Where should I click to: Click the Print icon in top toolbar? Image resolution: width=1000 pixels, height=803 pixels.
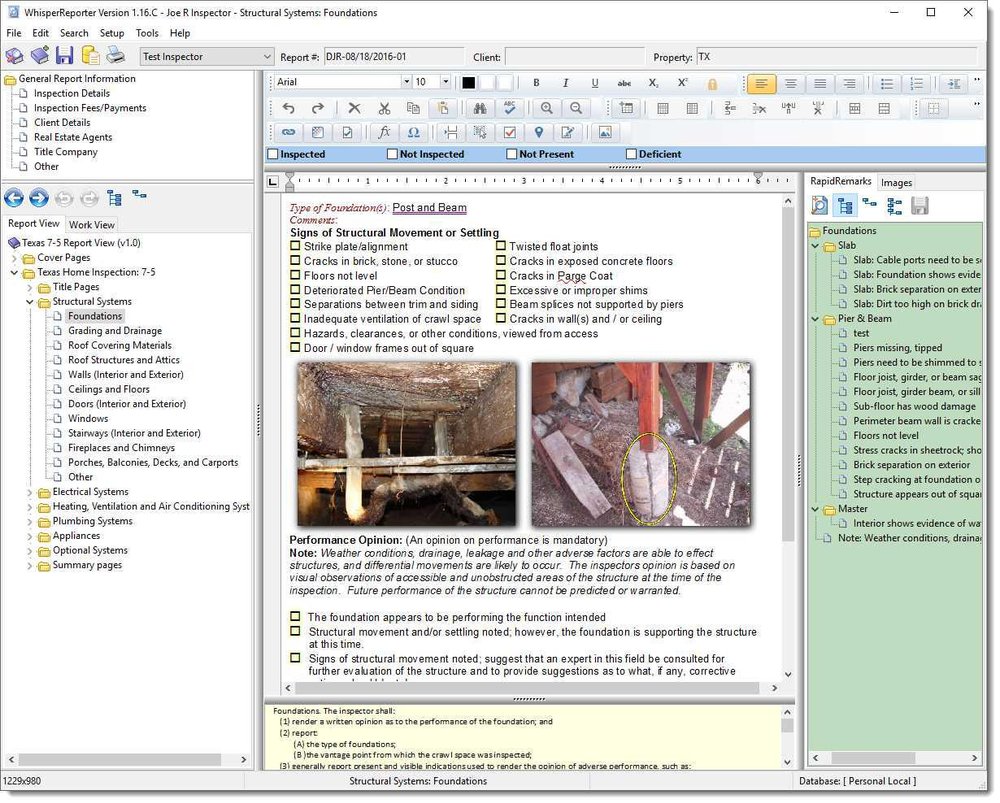click(115, 56)
